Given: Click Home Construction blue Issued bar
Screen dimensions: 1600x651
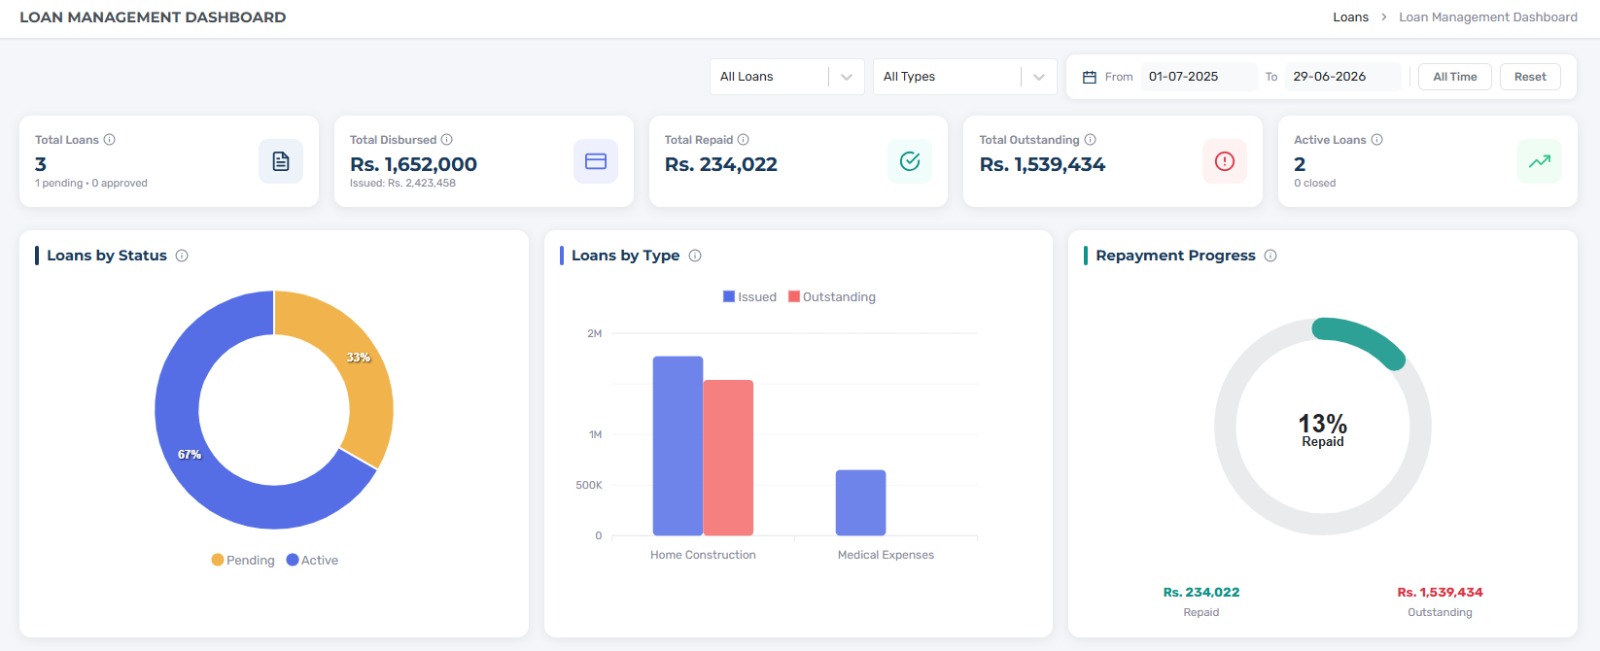Looking at the screenshot, I should (678, 446).
